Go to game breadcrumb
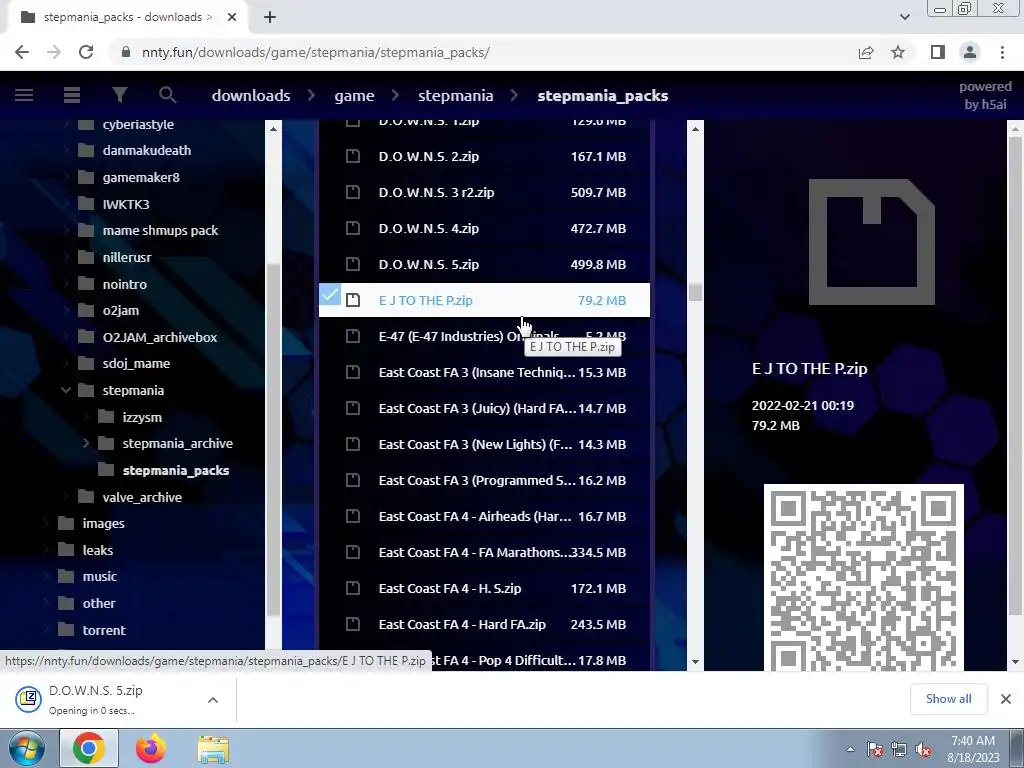The height and width of the screenshot is (768, 1024). (x=354, y=95)
